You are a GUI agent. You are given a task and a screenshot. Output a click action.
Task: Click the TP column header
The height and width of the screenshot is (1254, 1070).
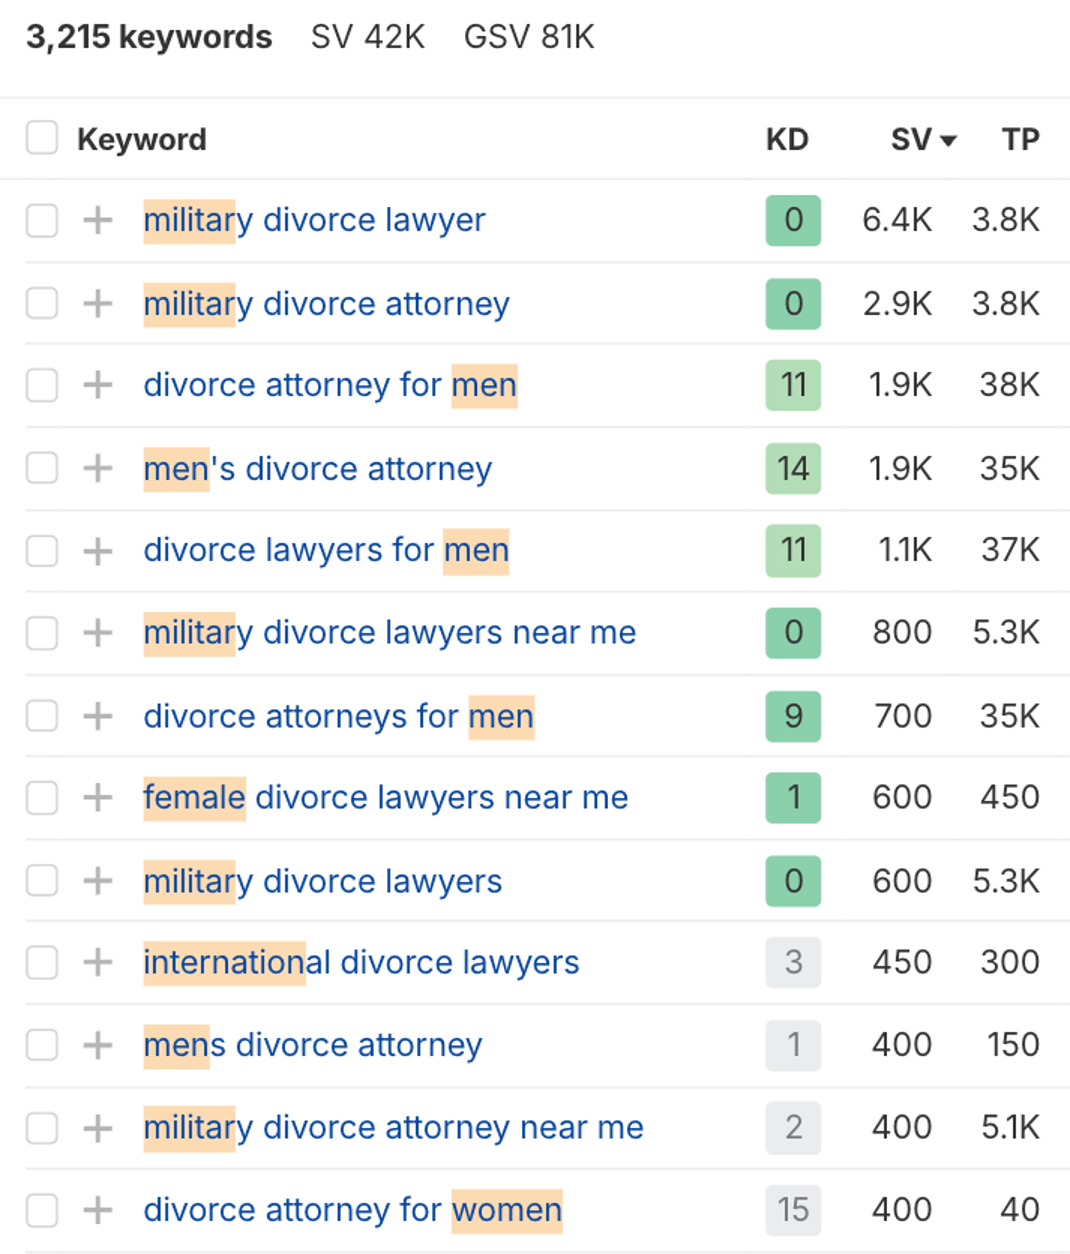coord(1020,139)
